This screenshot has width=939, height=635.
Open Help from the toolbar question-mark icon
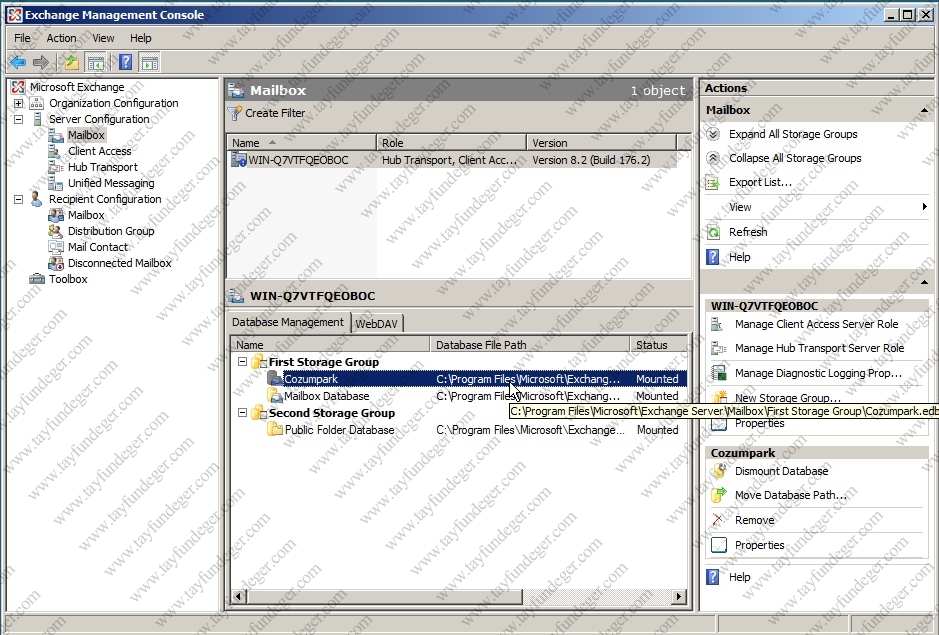125,62
